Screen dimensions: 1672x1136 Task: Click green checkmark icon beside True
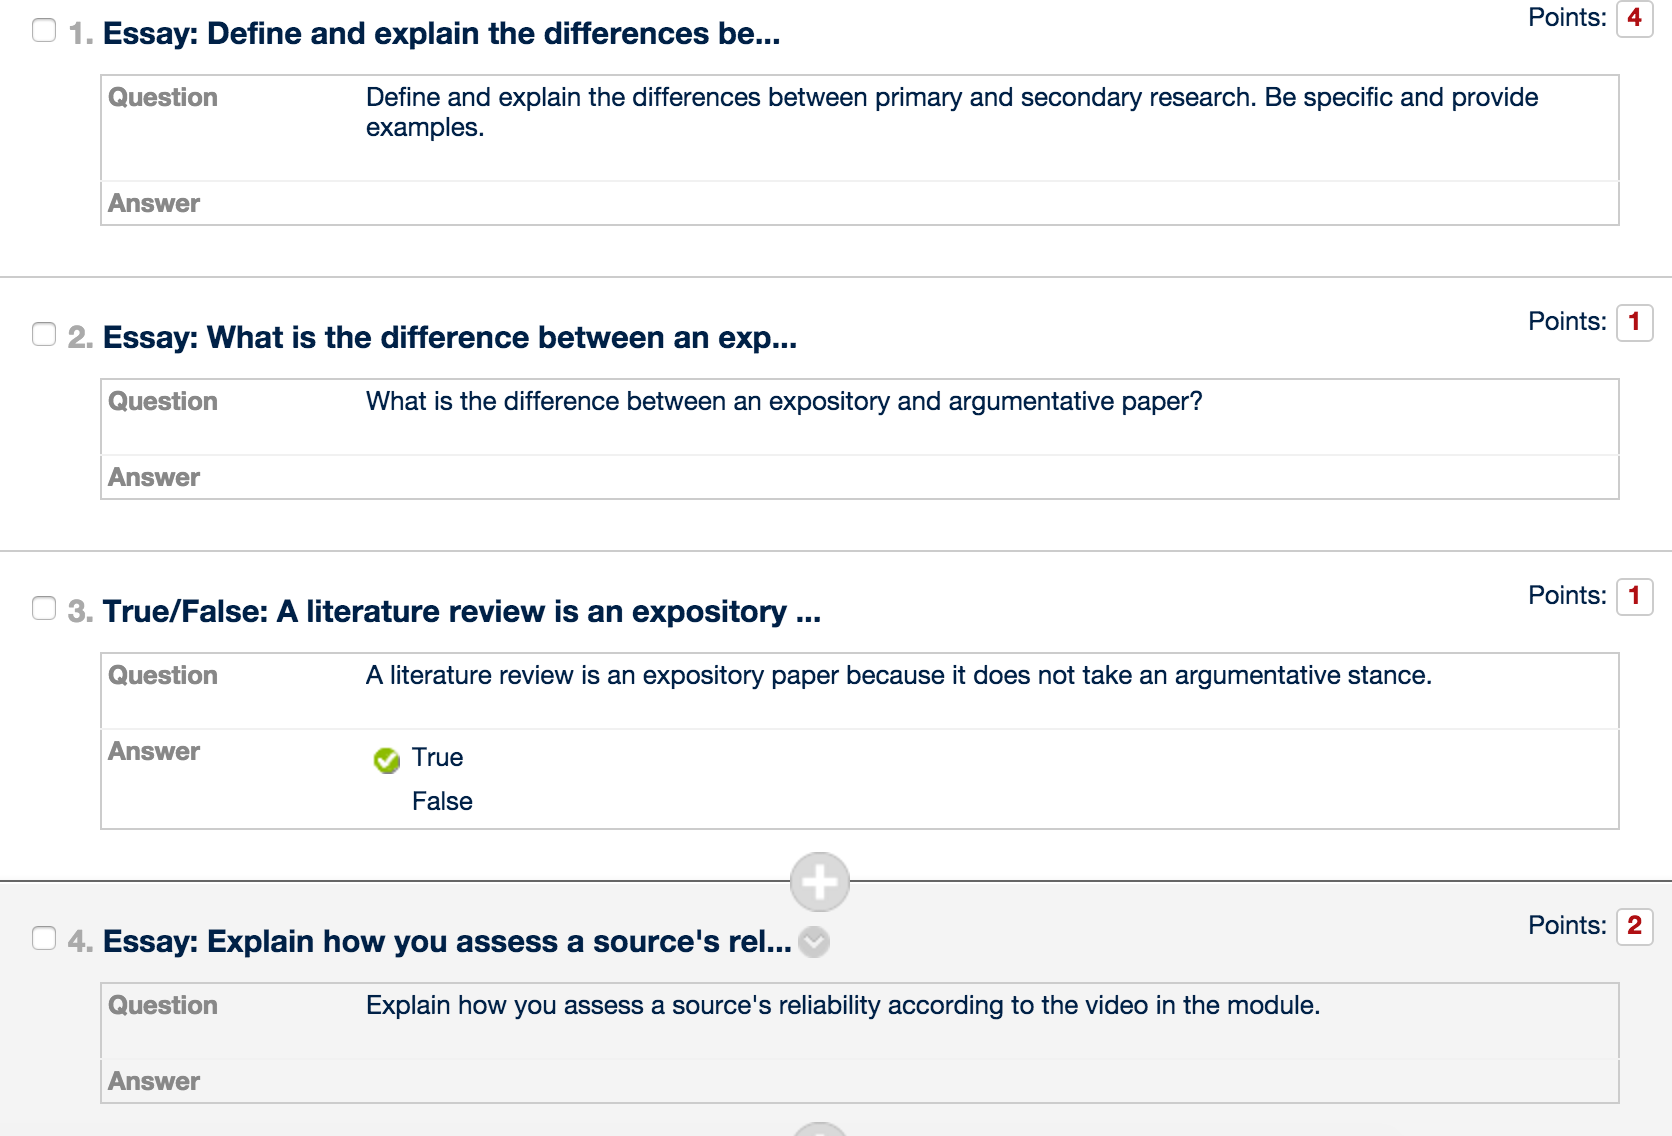(x=386, y=761)
